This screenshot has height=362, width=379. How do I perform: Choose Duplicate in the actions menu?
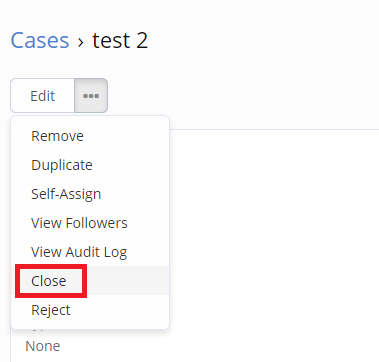(90, 165)
